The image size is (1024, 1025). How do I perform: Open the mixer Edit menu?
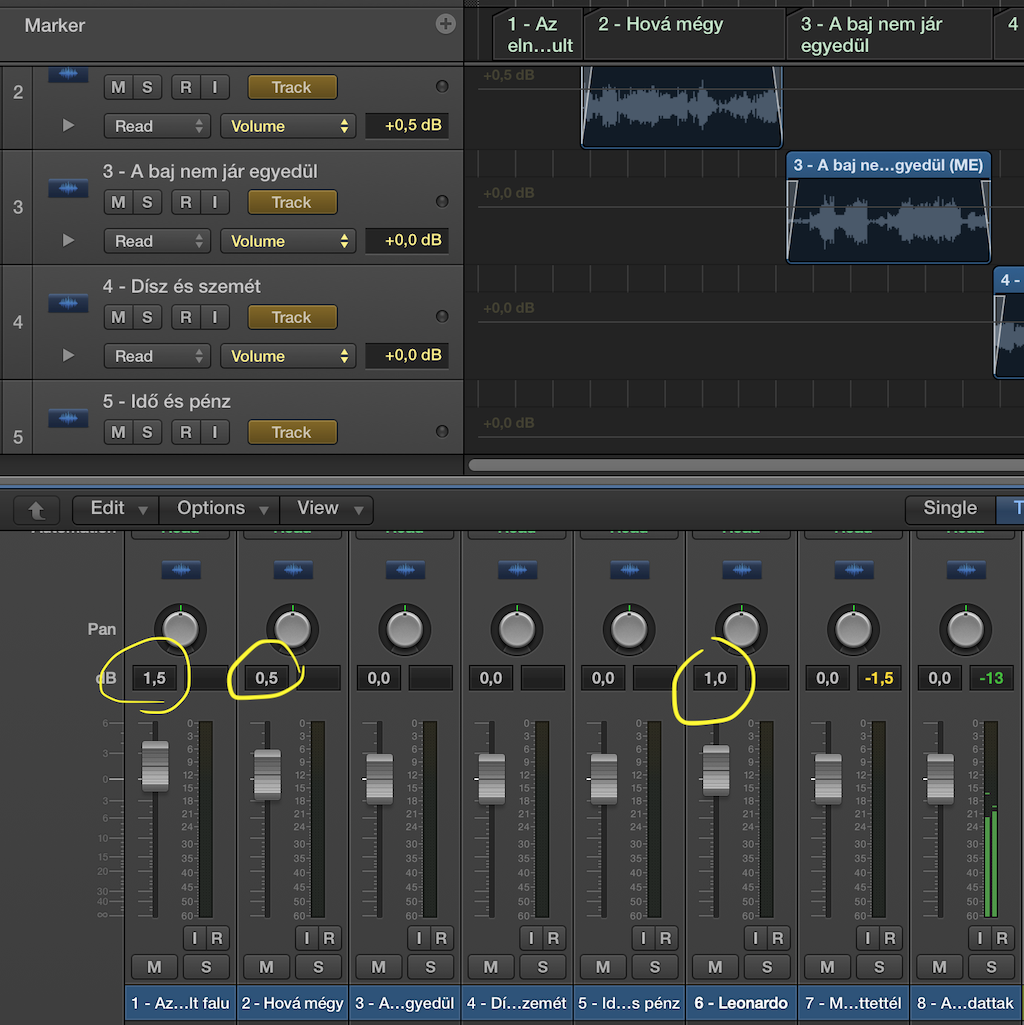coord(116,509)
